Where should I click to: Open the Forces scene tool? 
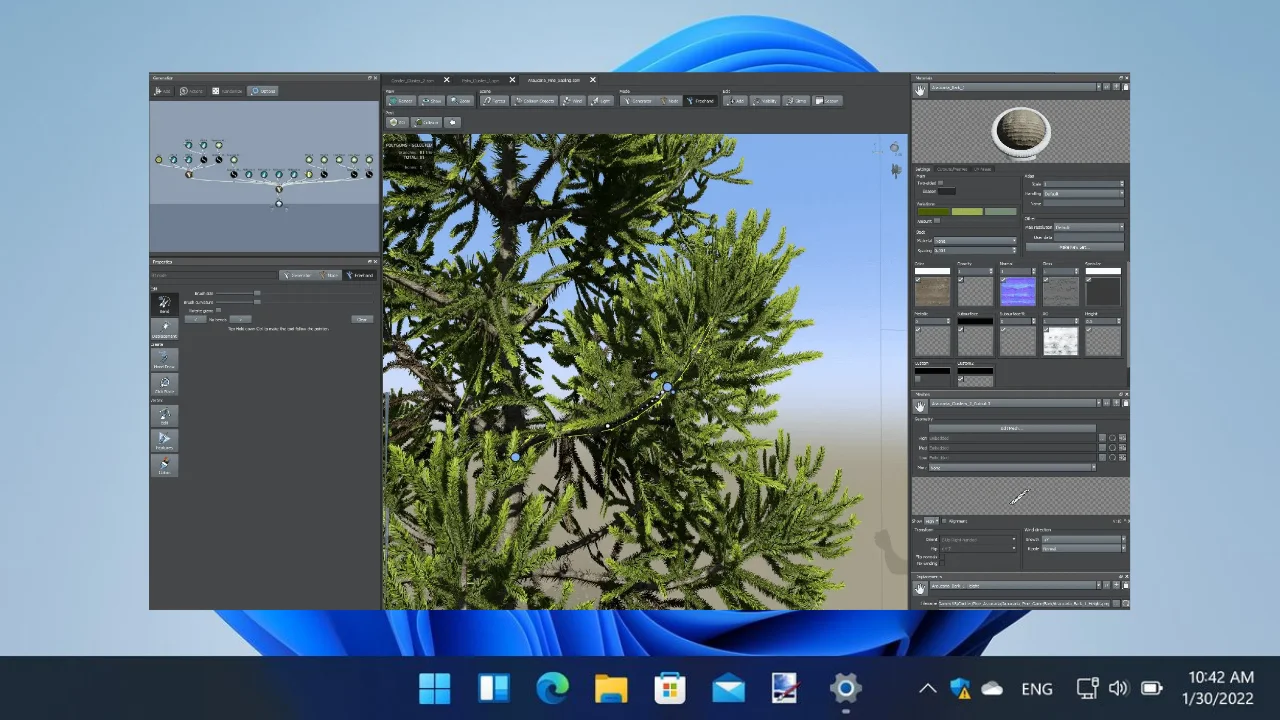pos(495,101)
